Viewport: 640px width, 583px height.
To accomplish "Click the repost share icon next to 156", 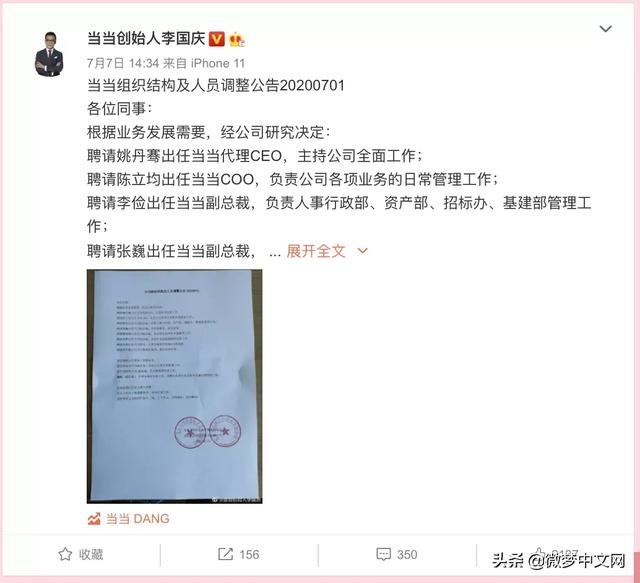I will click(225, 554).
